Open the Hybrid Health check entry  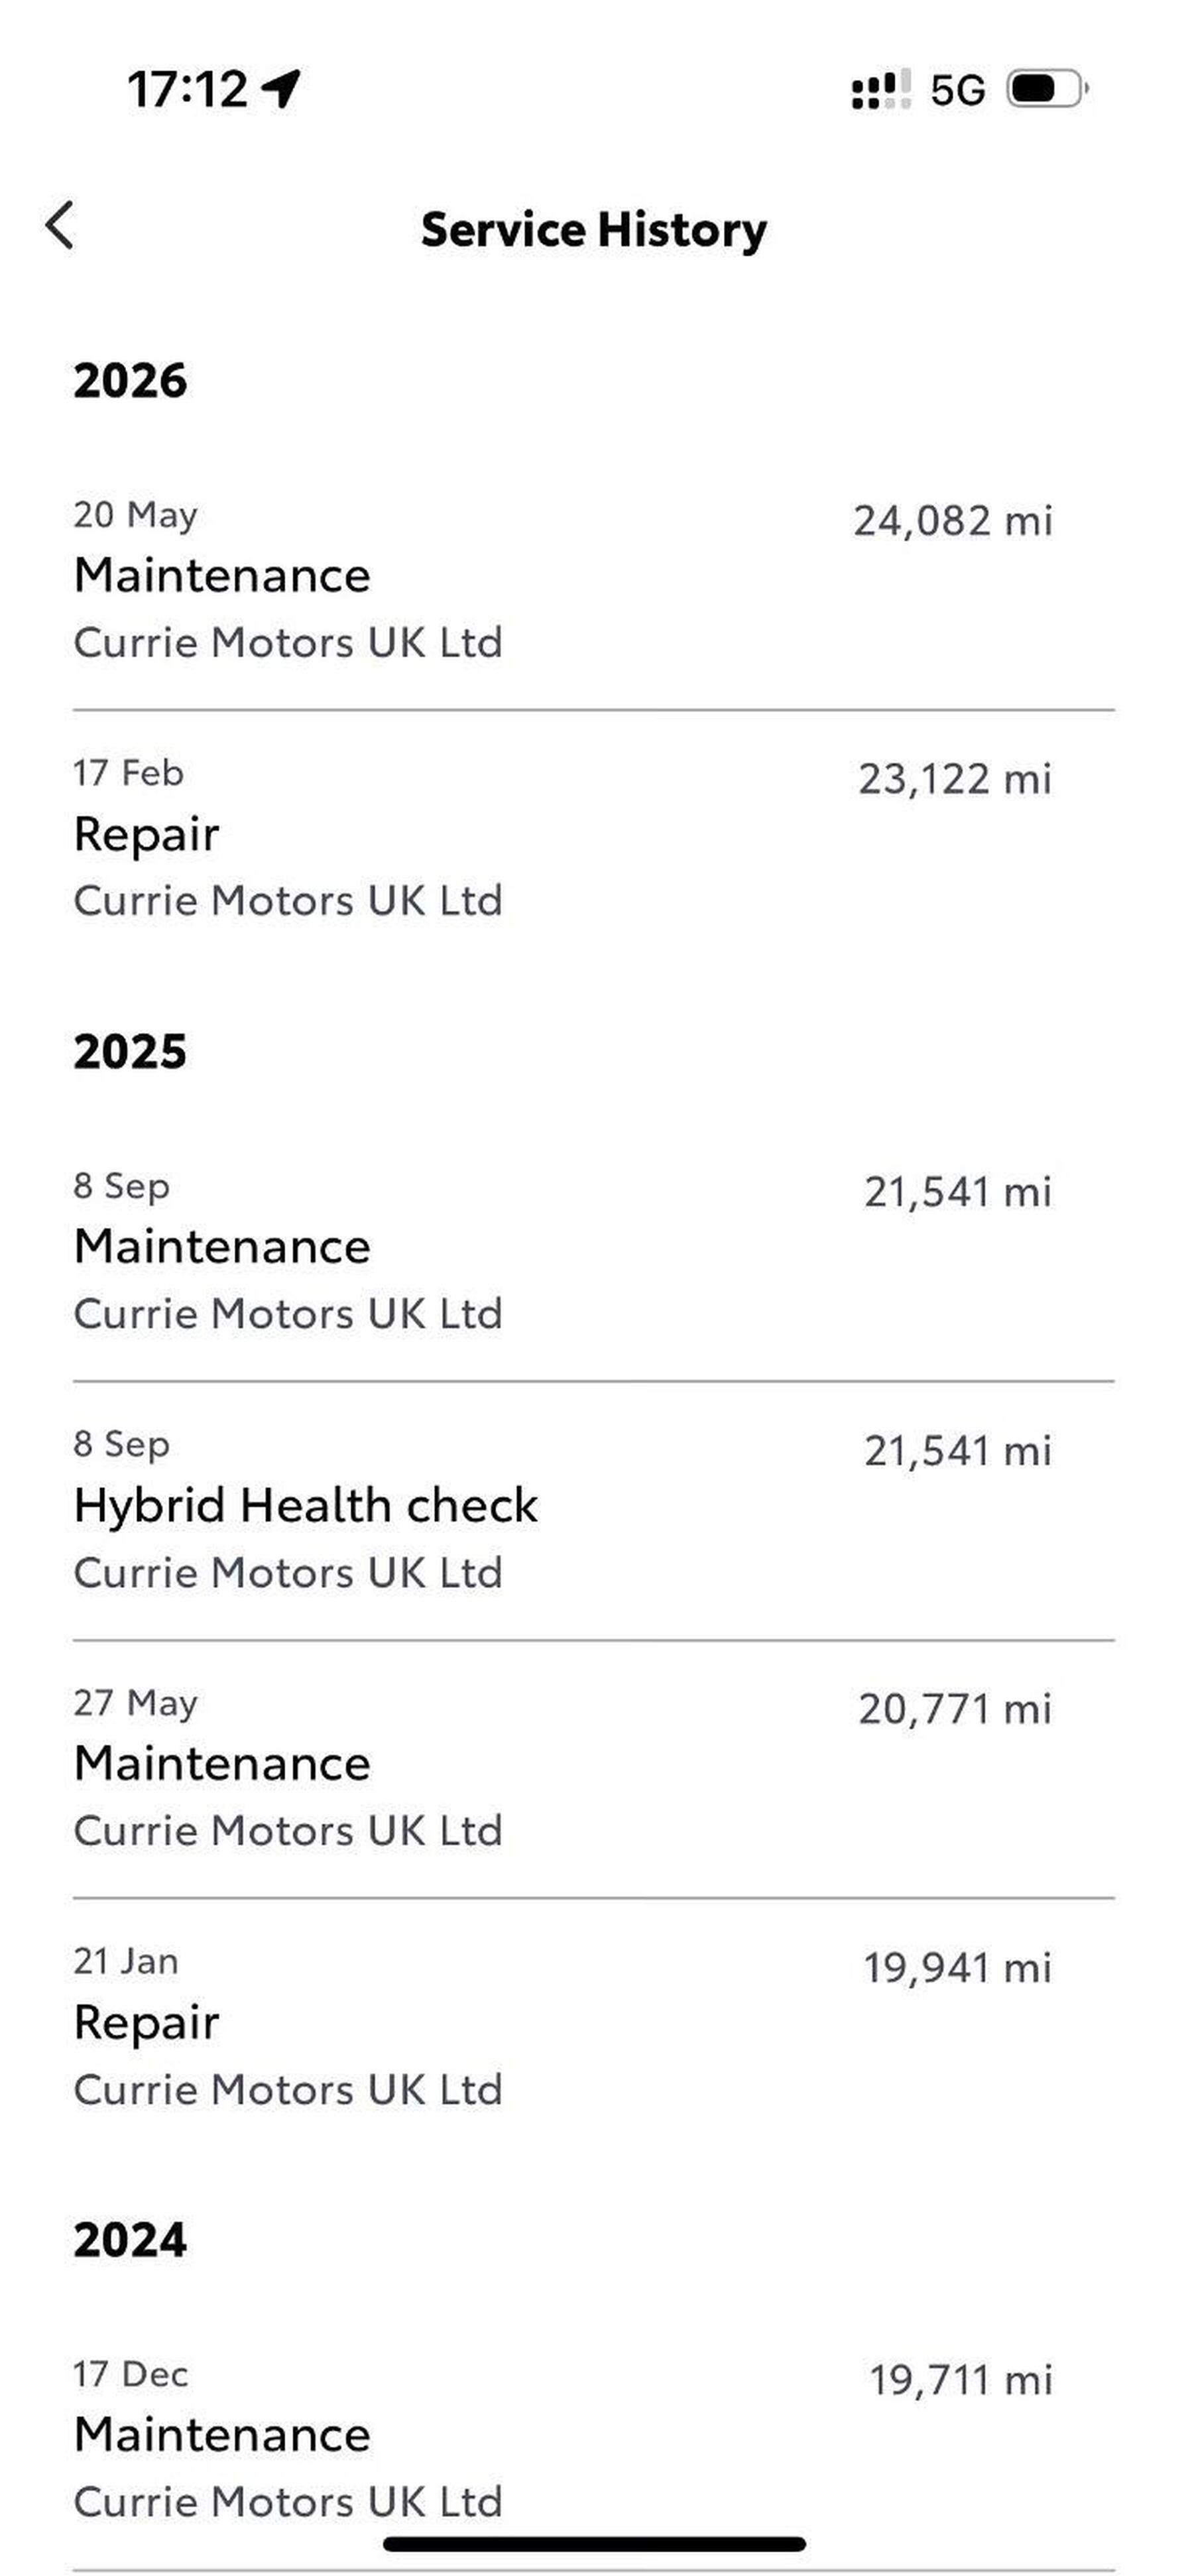pyautogui.click(x=594, y=1510)
